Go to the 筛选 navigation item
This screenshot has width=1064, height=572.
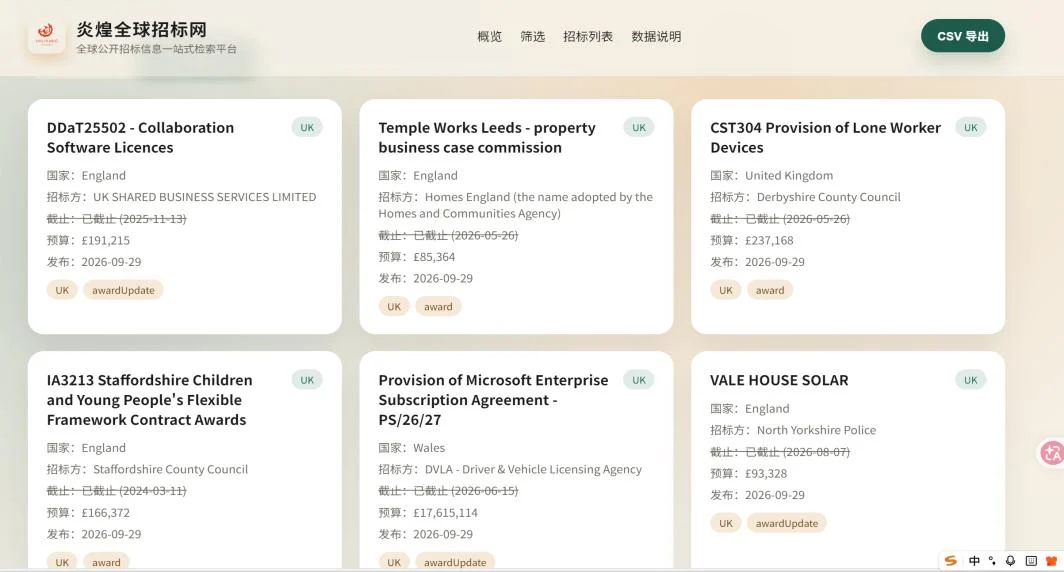(x=533, y=37)
